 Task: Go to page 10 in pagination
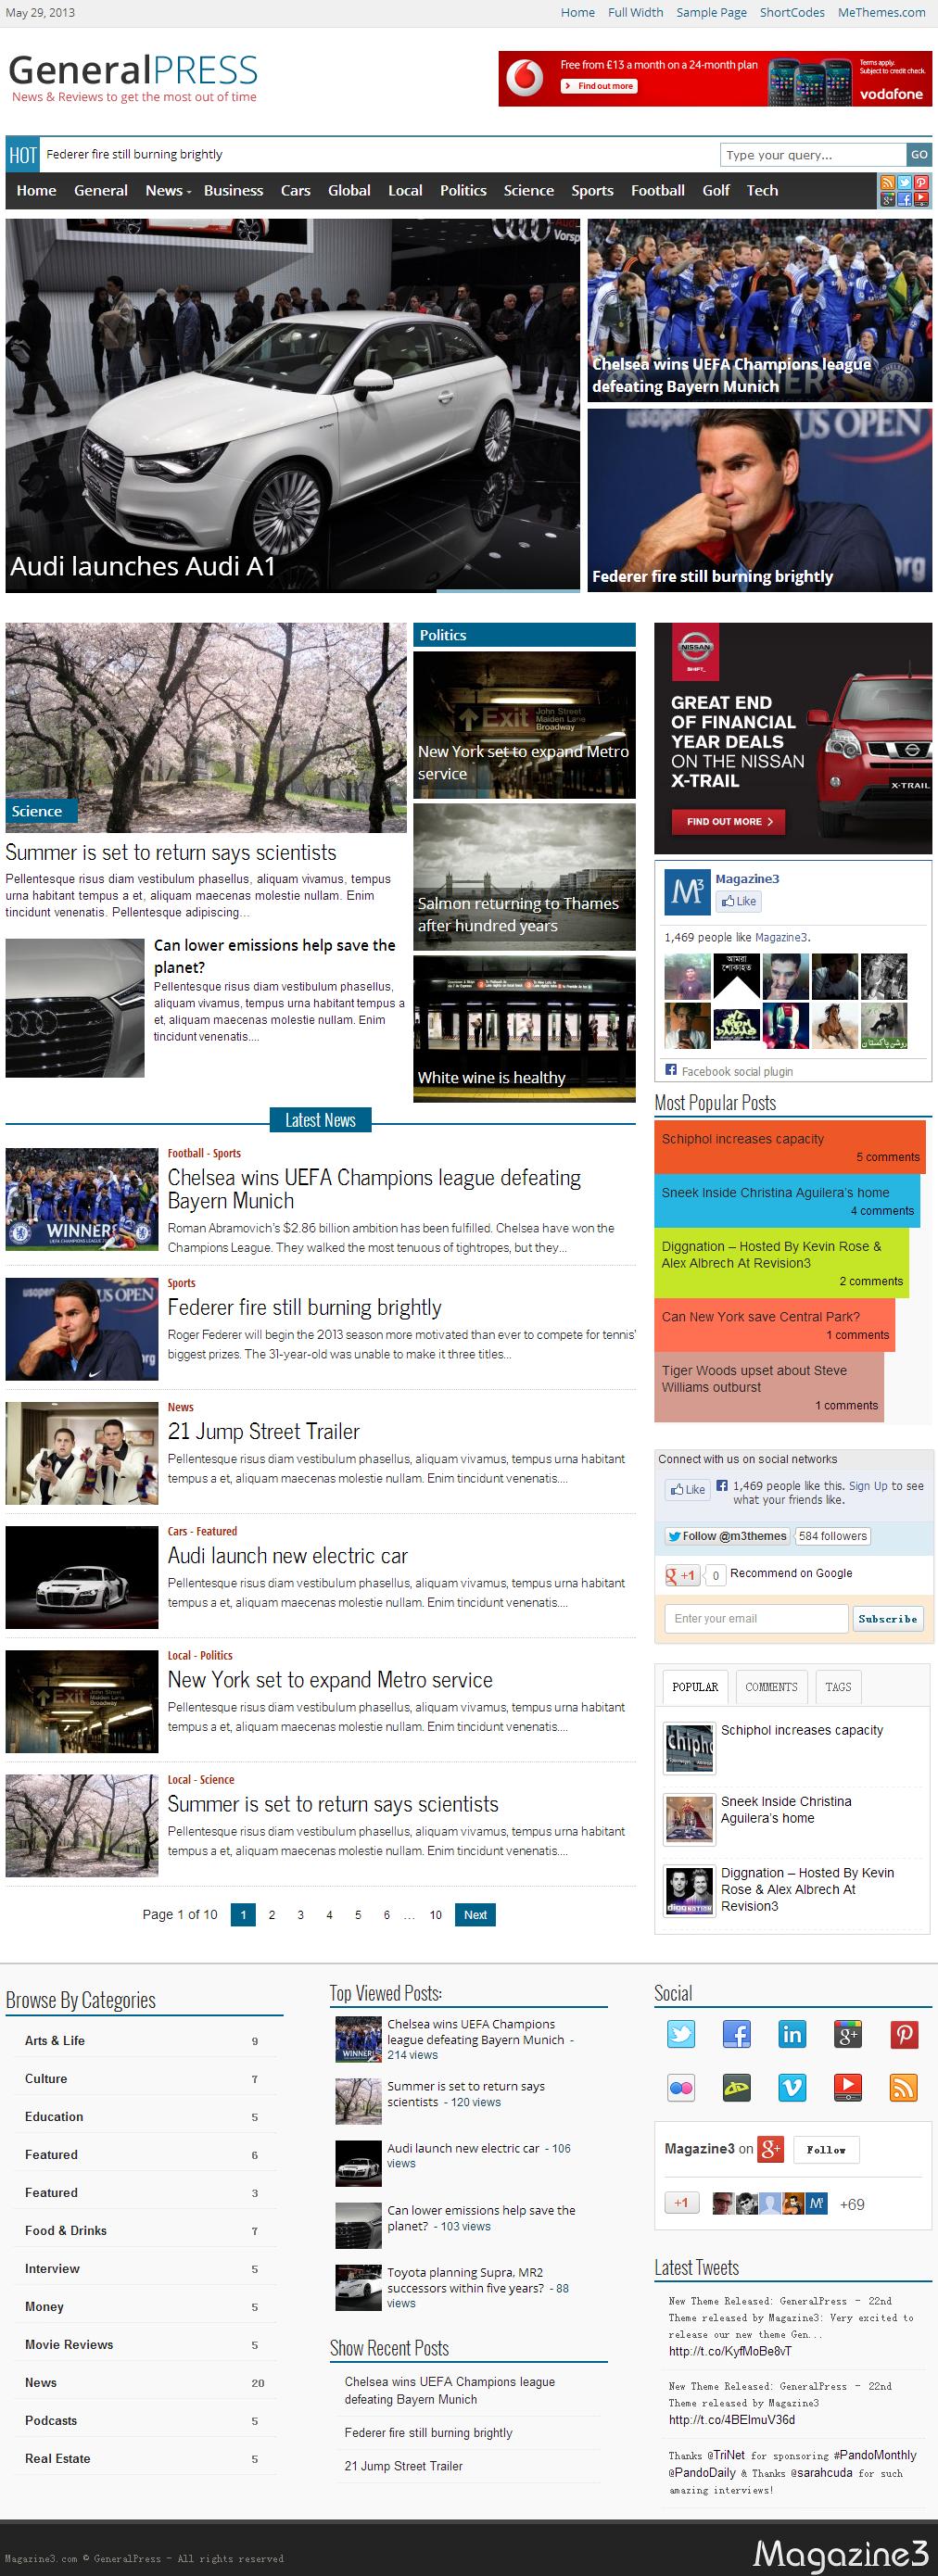coord(436,1915)
